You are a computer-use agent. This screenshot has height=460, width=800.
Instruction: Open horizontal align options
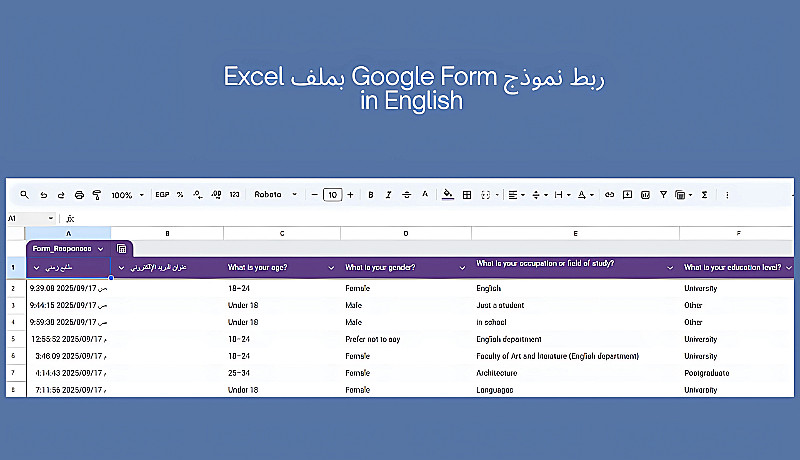pyautogui.click(x=516, y=195)
